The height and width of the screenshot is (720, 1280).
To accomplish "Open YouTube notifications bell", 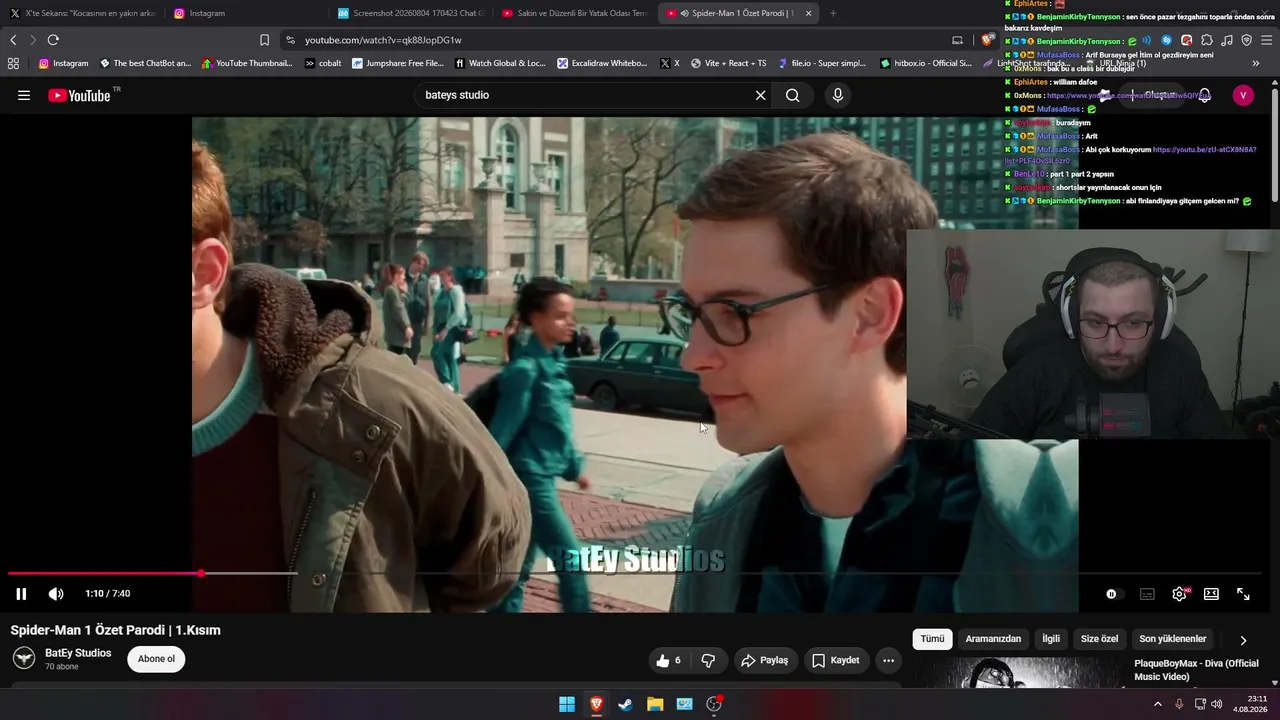I will [x=1204, y=95].
